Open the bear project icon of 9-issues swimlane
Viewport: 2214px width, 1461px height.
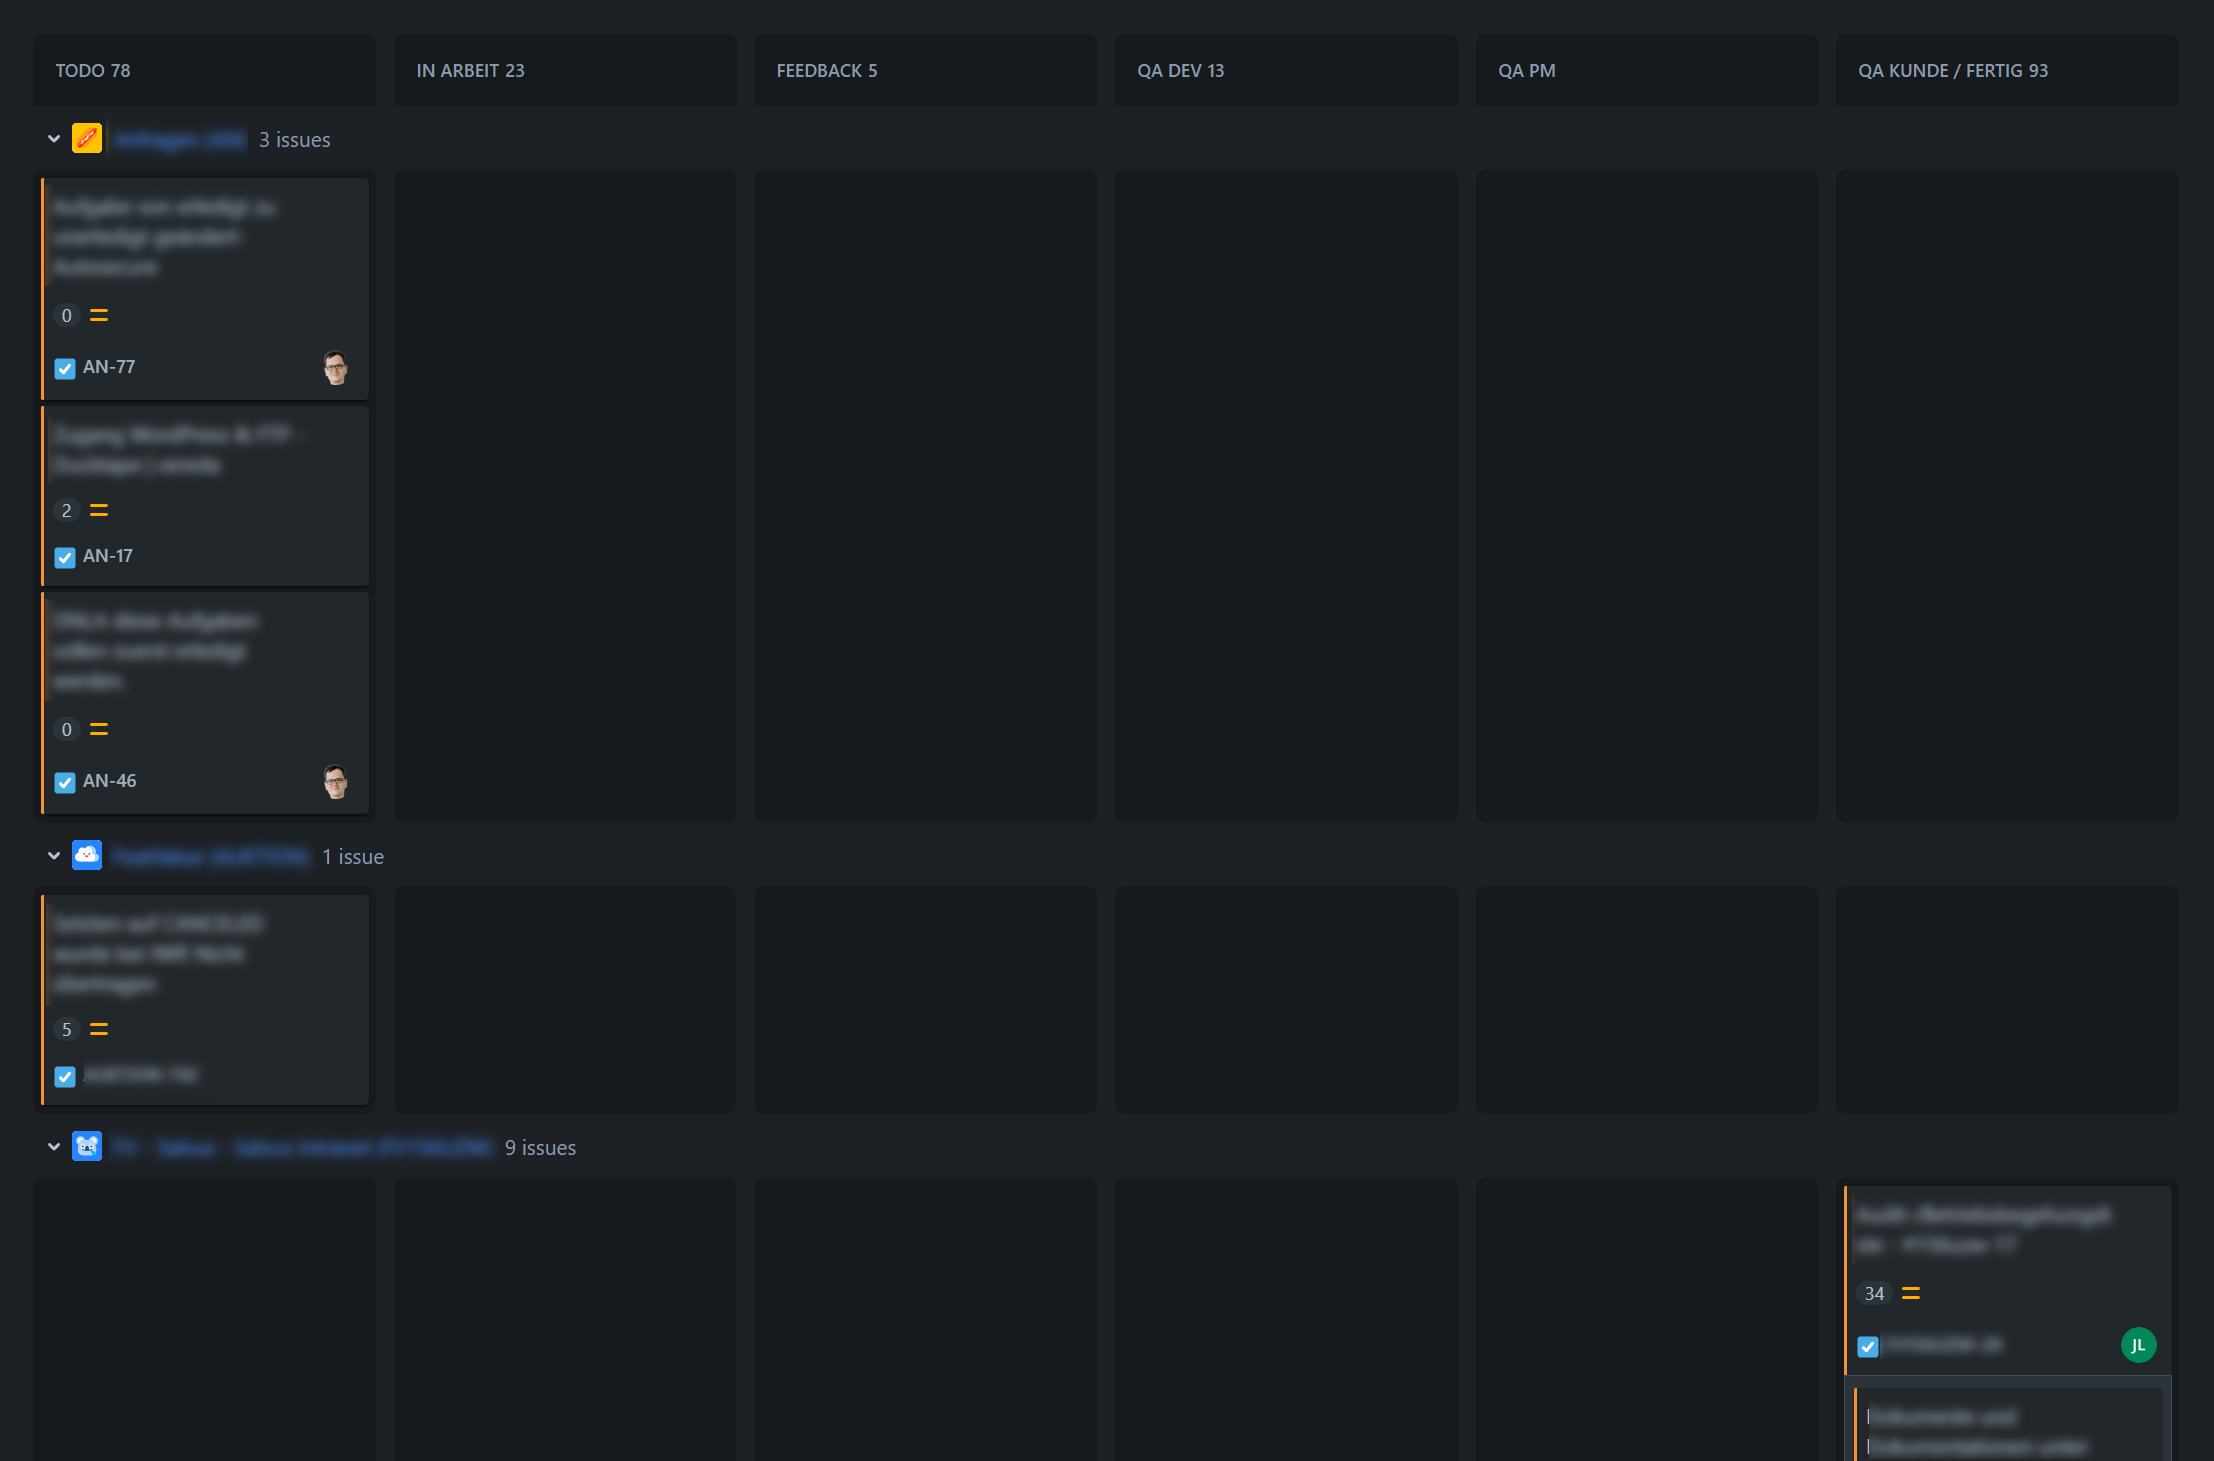(x=87, y=1146)
